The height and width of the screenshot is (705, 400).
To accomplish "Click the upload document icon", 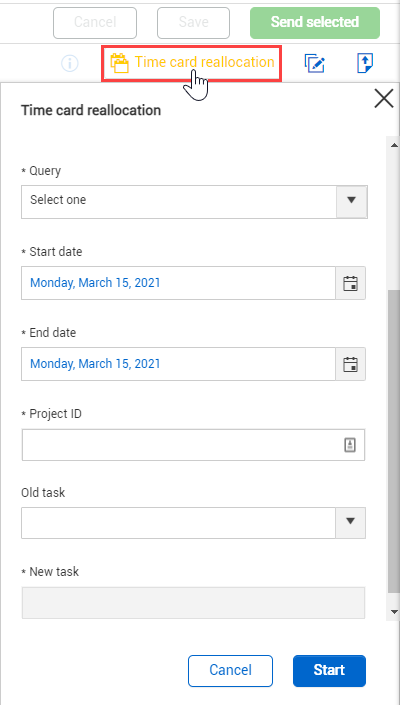I will tap(365, 63).
